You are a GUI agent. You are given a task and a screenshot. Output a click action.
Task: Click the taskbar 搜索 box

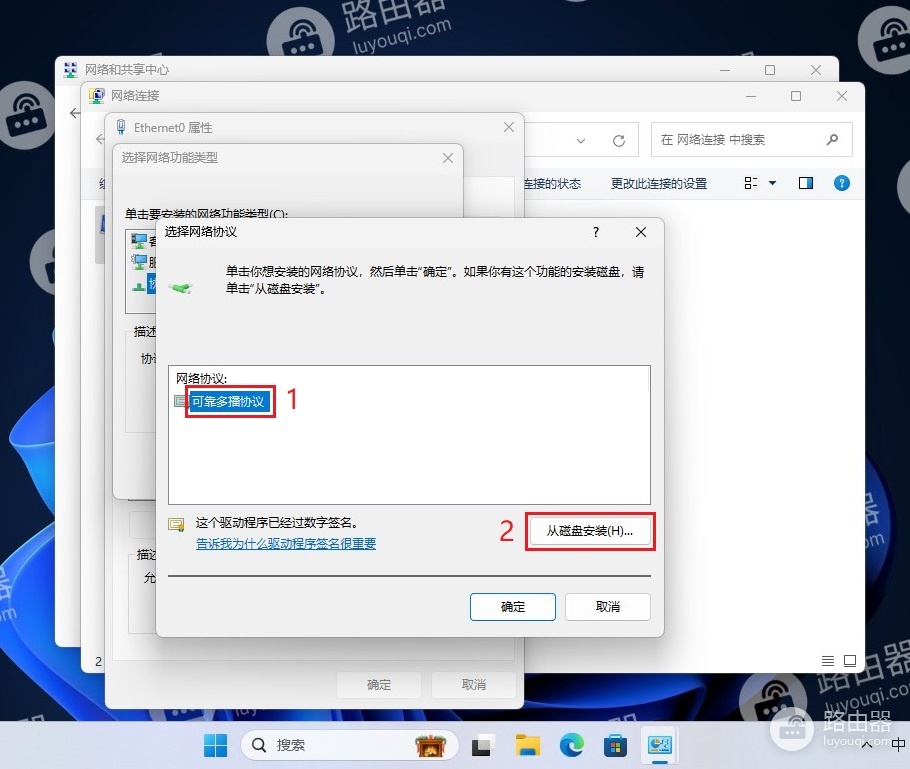(349, 745)
